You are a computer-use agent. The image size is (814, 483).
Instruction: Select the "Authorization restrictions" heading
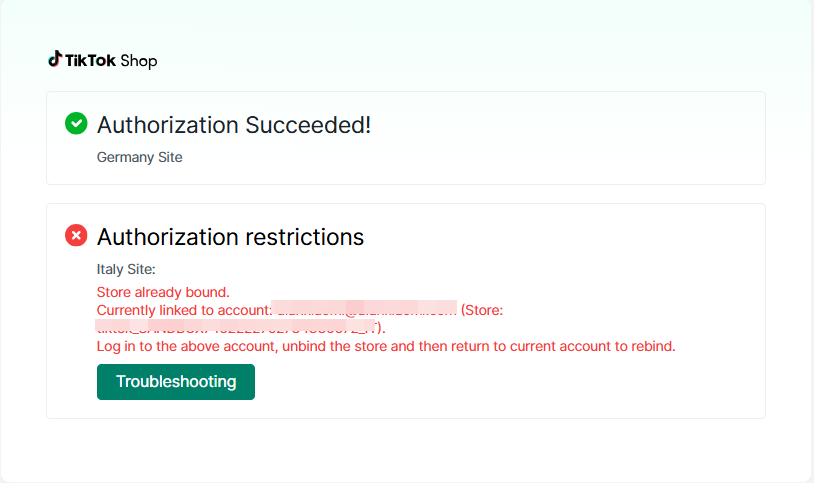coord(230,237)
